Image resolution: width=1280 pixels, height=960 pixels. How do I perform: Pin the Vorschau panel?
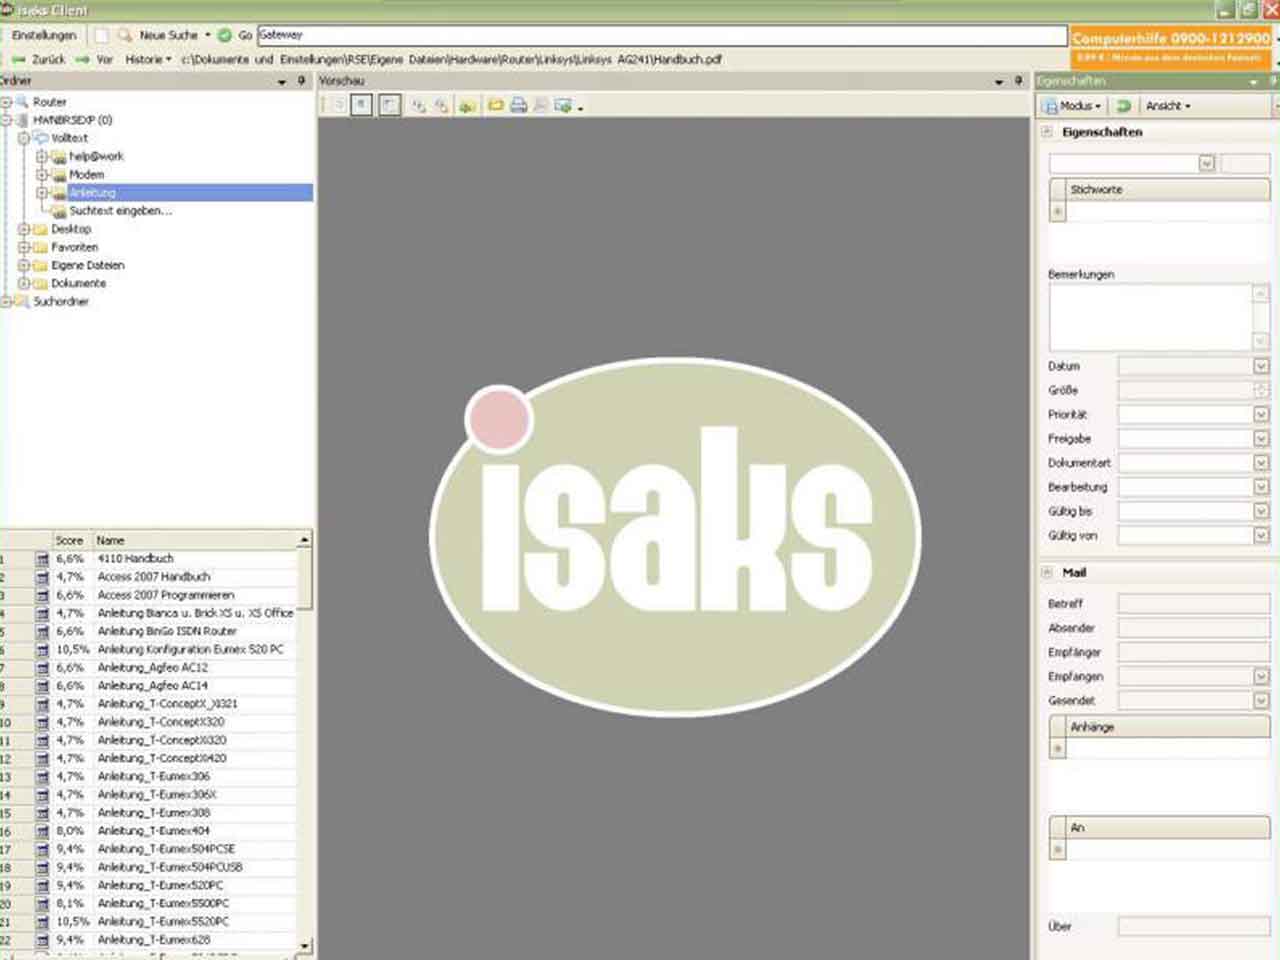coord(1018,81)
